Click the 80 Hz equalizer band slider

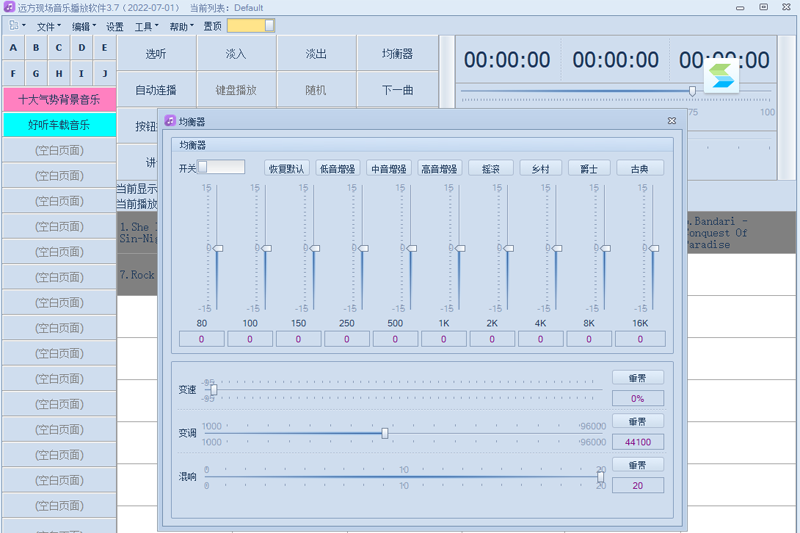(218, 248)
